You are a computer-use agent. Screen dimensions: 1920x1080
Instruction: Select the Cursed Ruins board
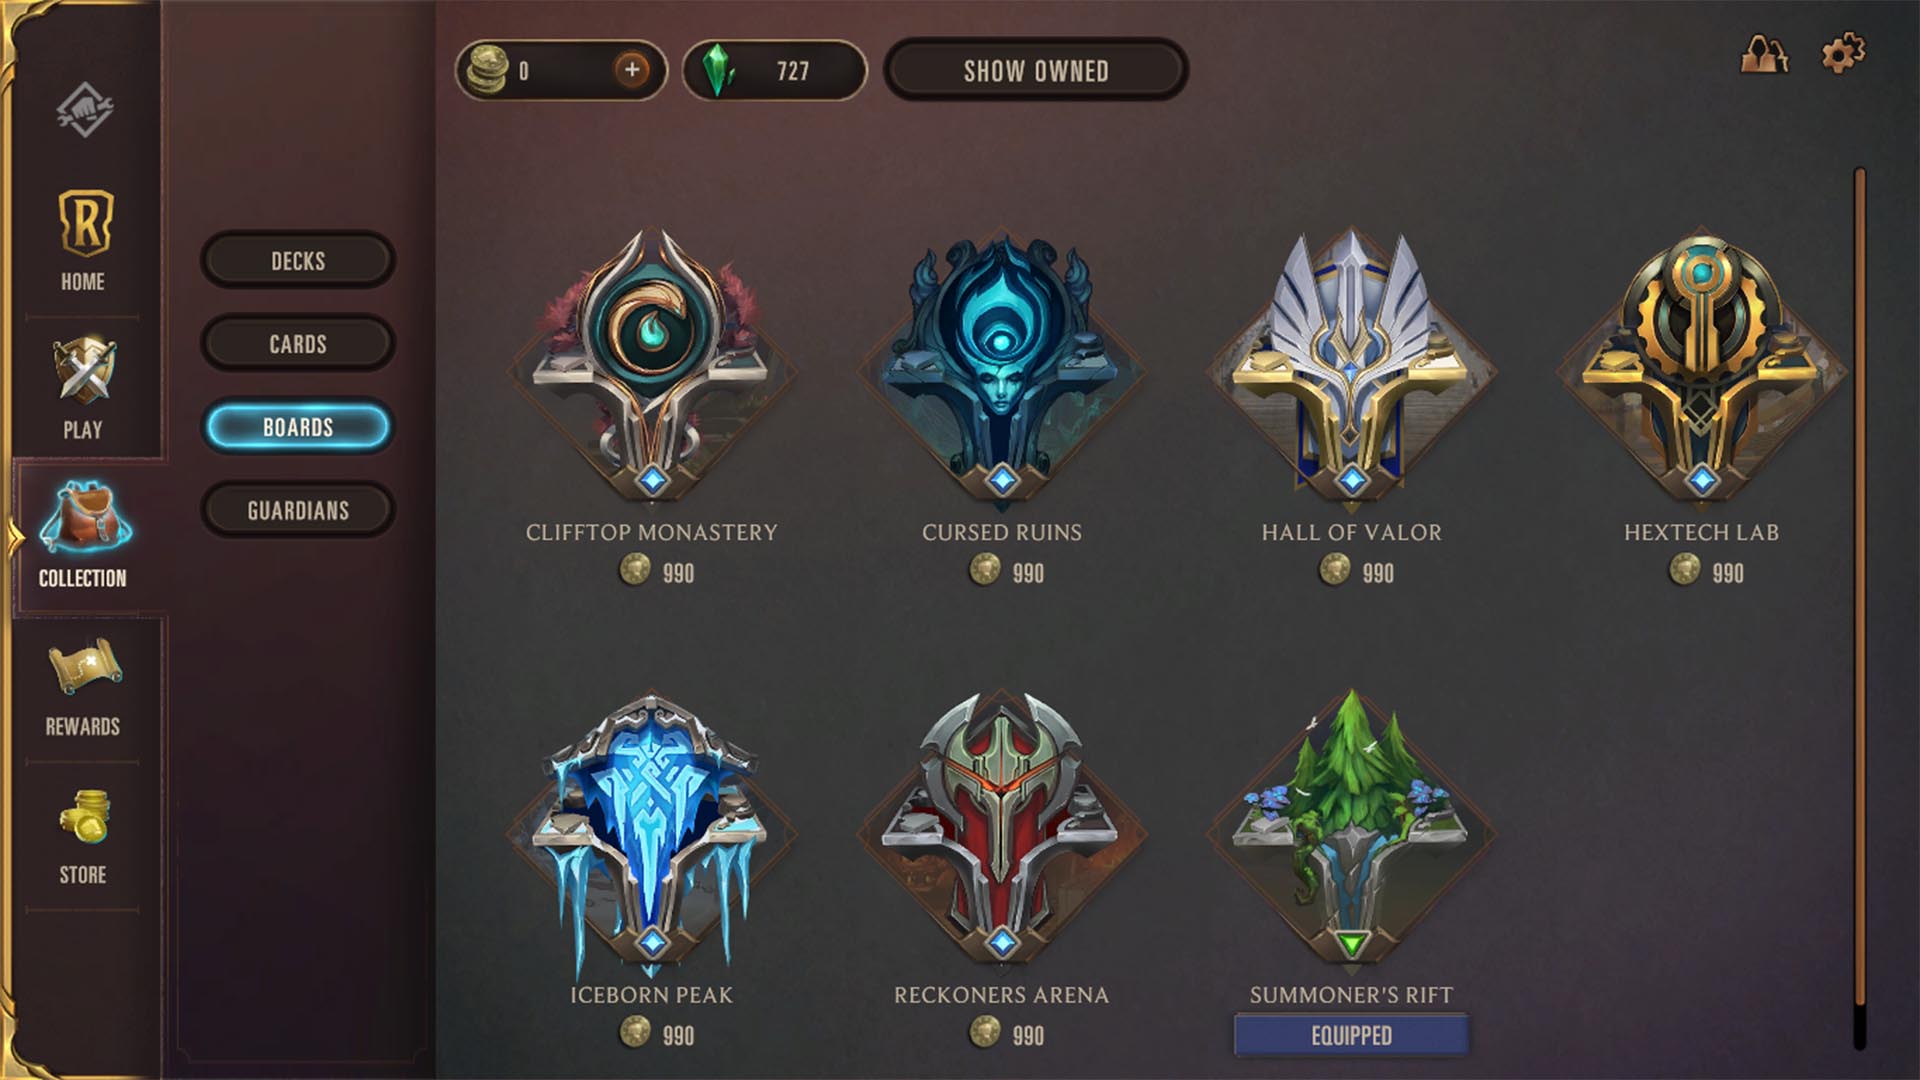[x=1001, y=367]
